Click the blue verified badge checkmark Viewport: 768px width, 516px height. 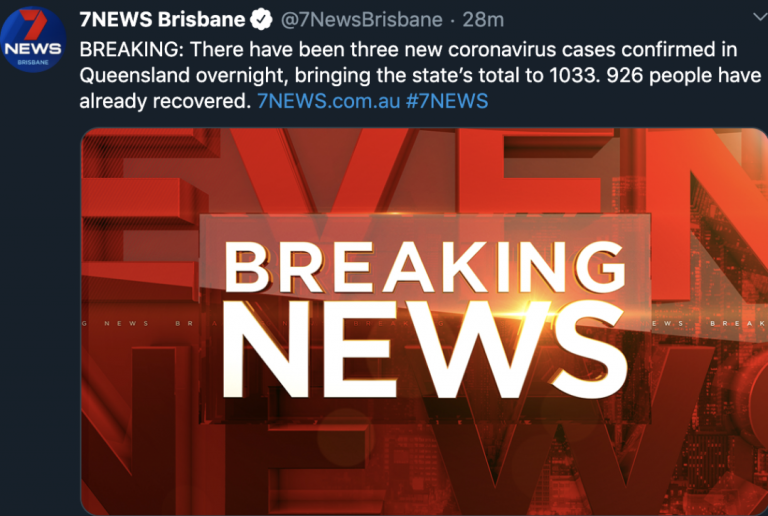pos(262,20)
